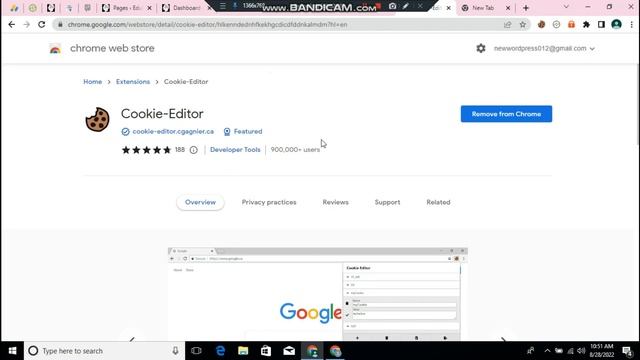Click the "900,000+ users" text
The image size is (640, 360).
pos(295,150)
